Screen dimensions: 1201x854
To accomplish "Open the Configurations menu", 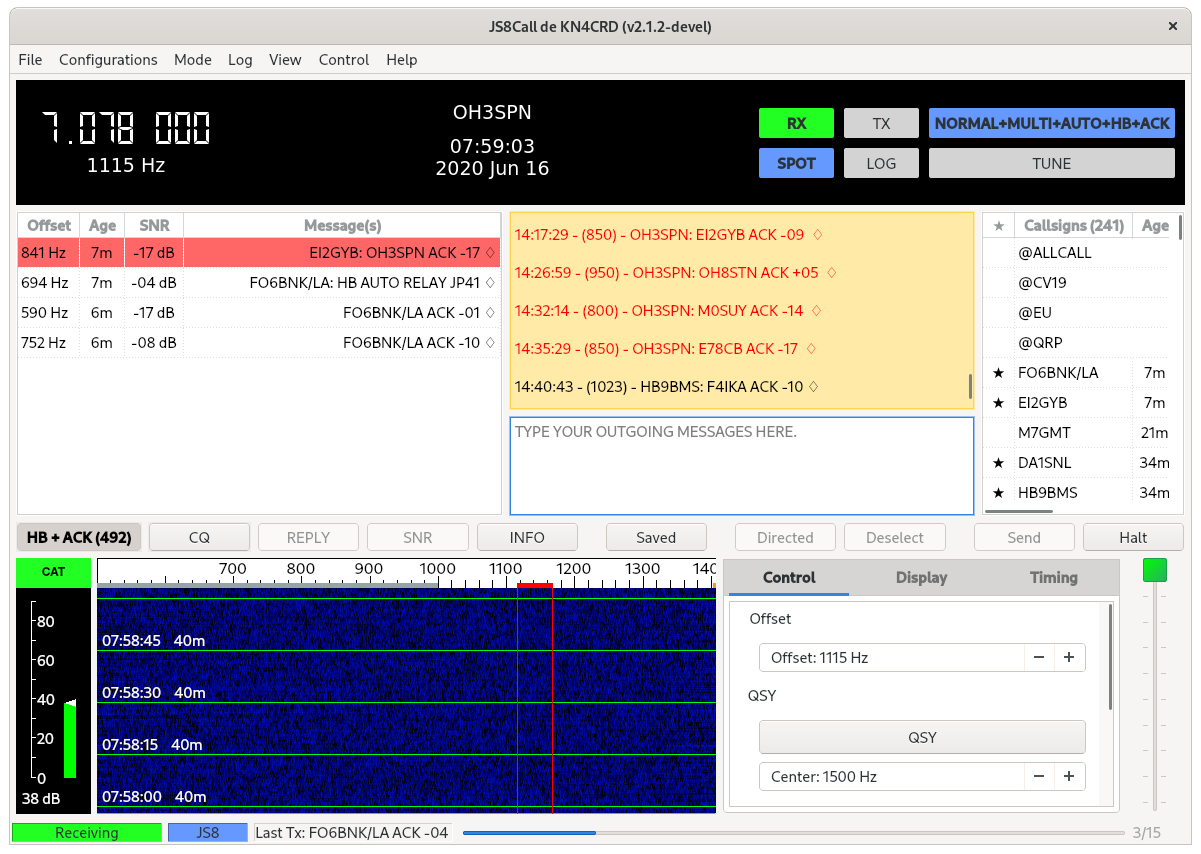I will tap(108, 60).
